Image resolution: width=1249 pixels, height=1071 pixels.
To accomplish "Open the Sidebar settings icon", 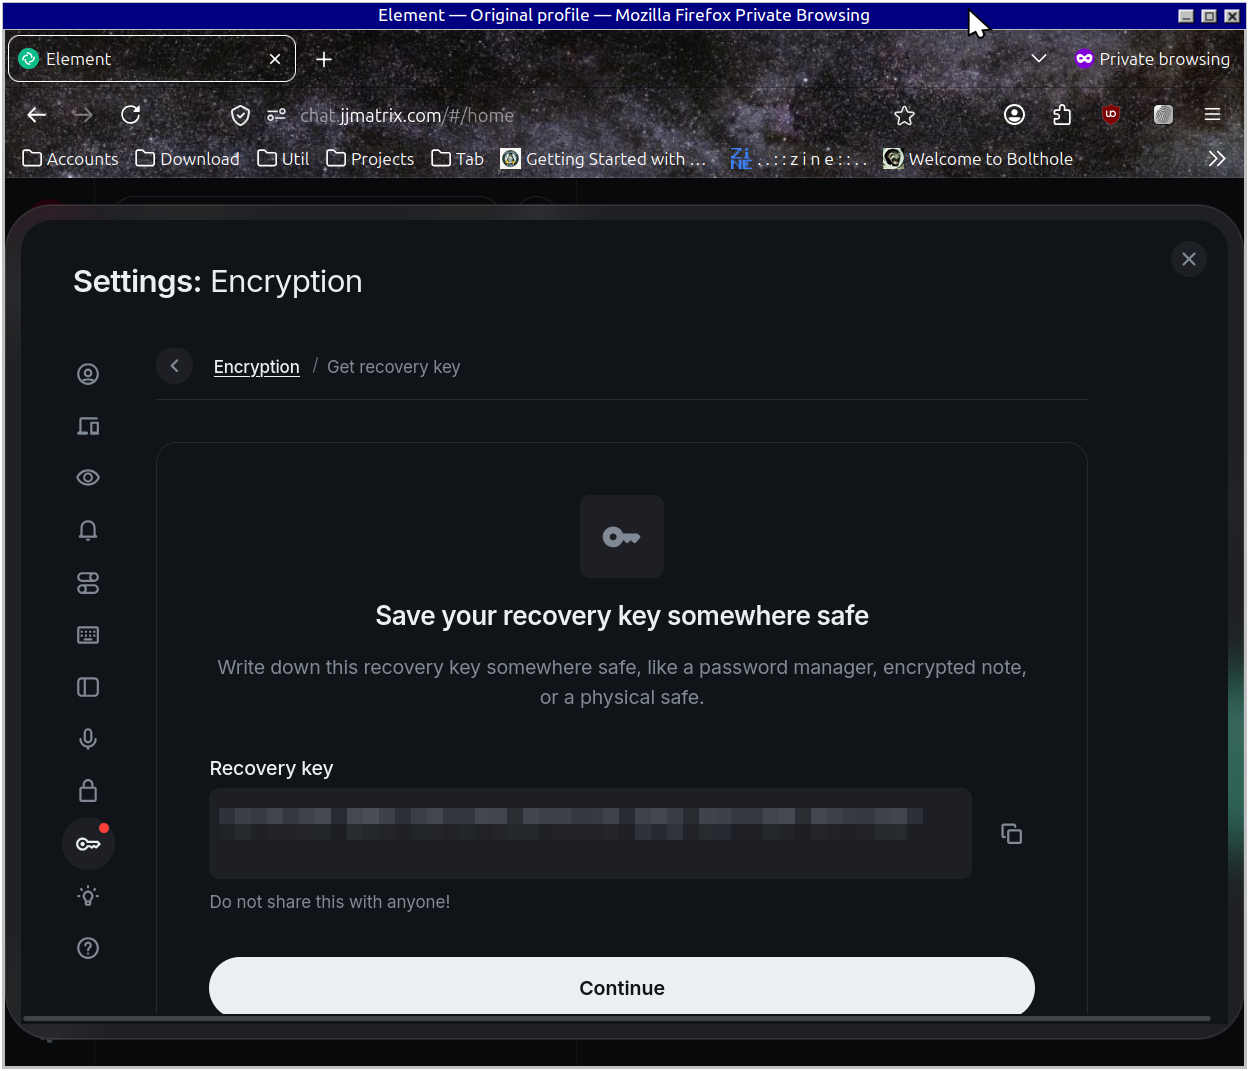I will pos(88,687).
